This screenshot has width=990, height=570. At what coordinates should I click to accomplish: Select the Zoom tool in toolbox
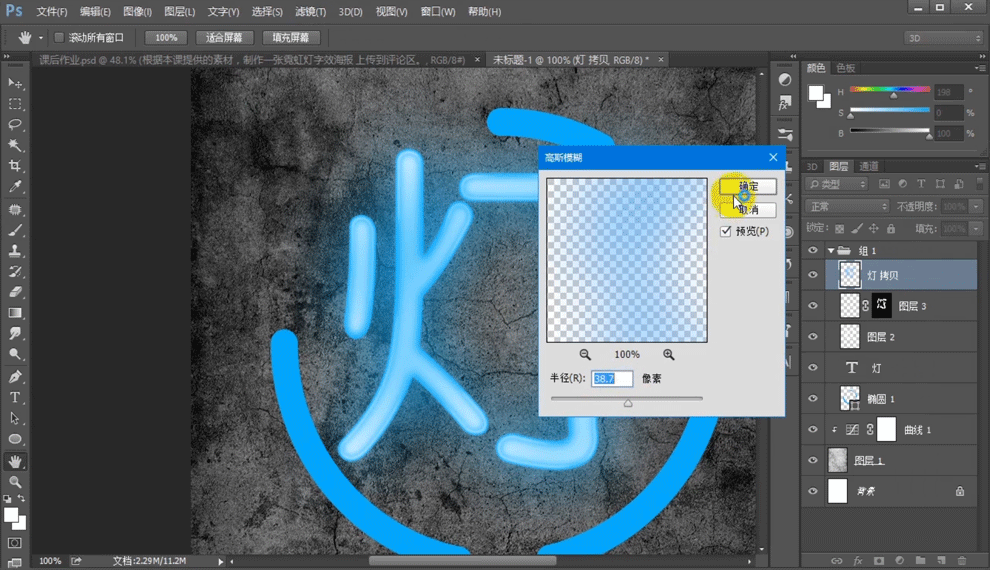pos(15,482)
